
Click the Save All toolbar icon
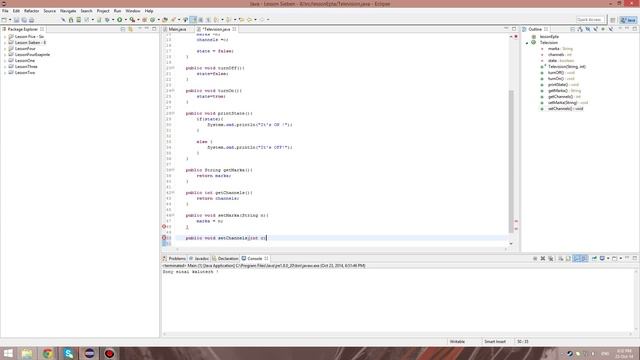point(24,20)
